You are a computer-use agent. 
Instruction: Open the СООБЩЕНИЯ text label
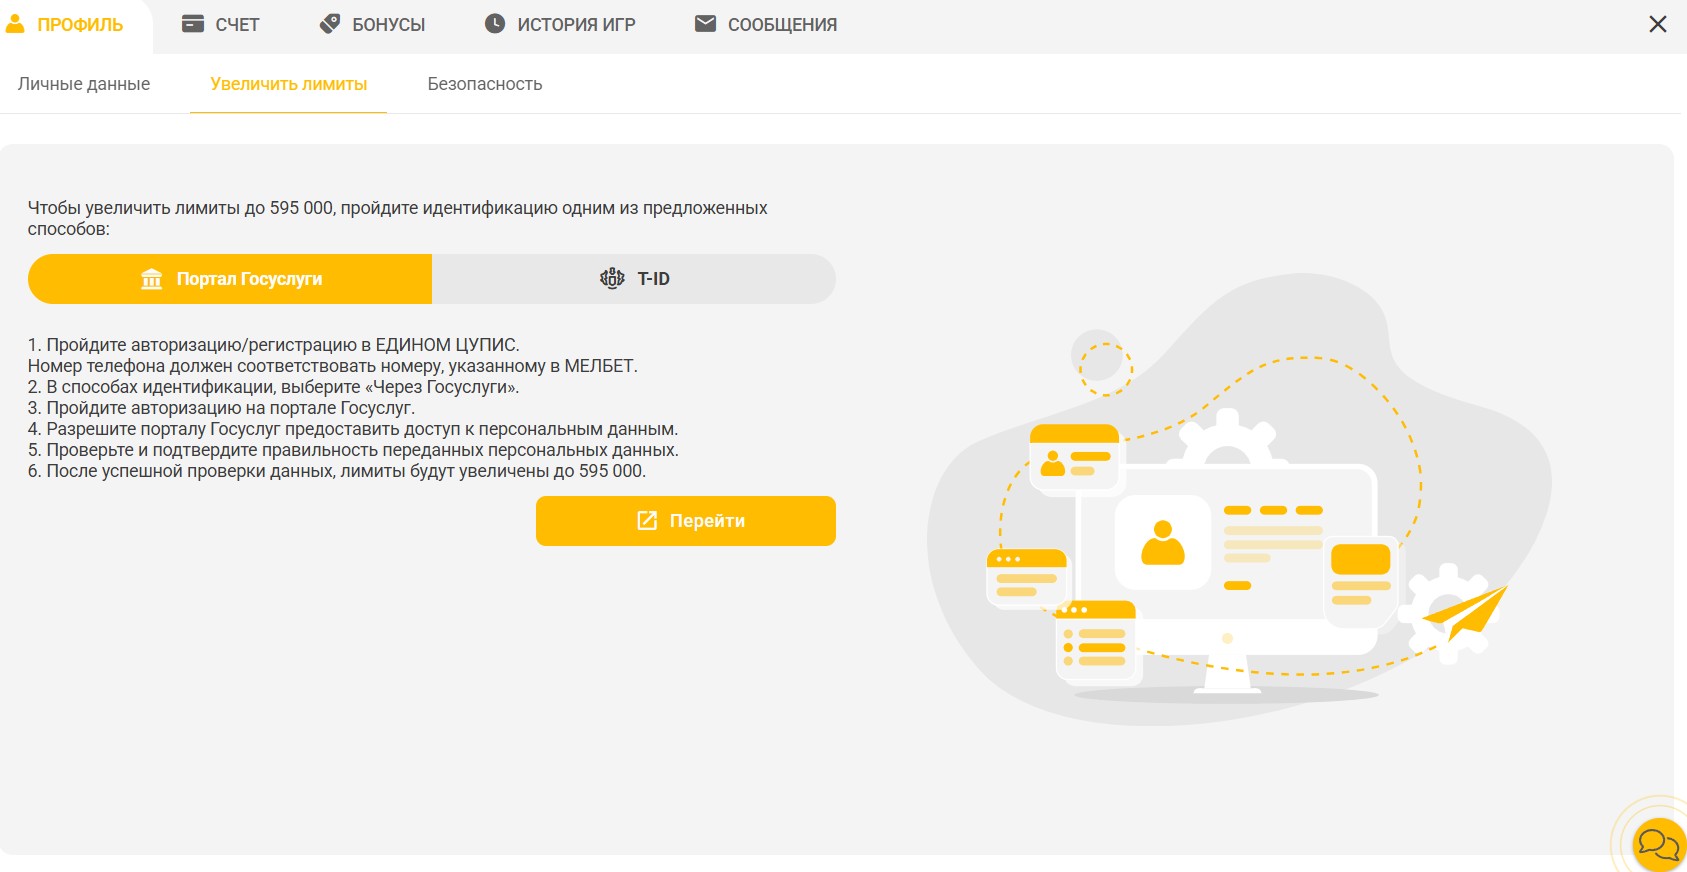coord(782,25)
